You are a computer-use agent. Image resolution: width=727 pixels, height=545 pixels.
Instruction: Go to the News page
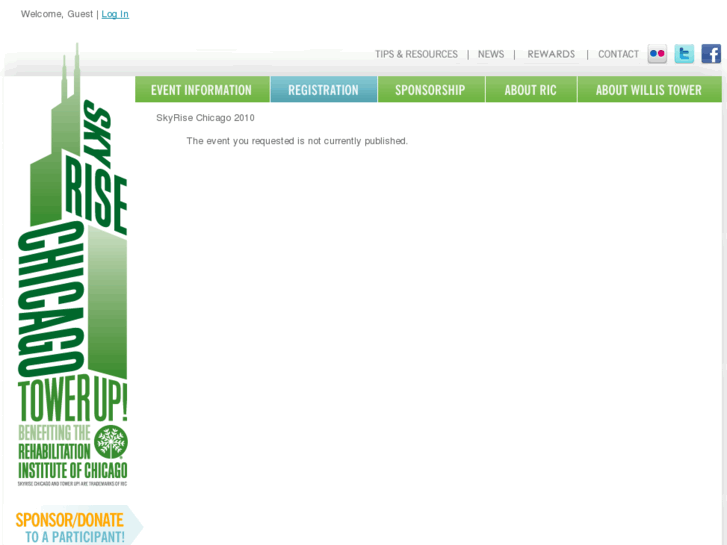click(491, 54)
